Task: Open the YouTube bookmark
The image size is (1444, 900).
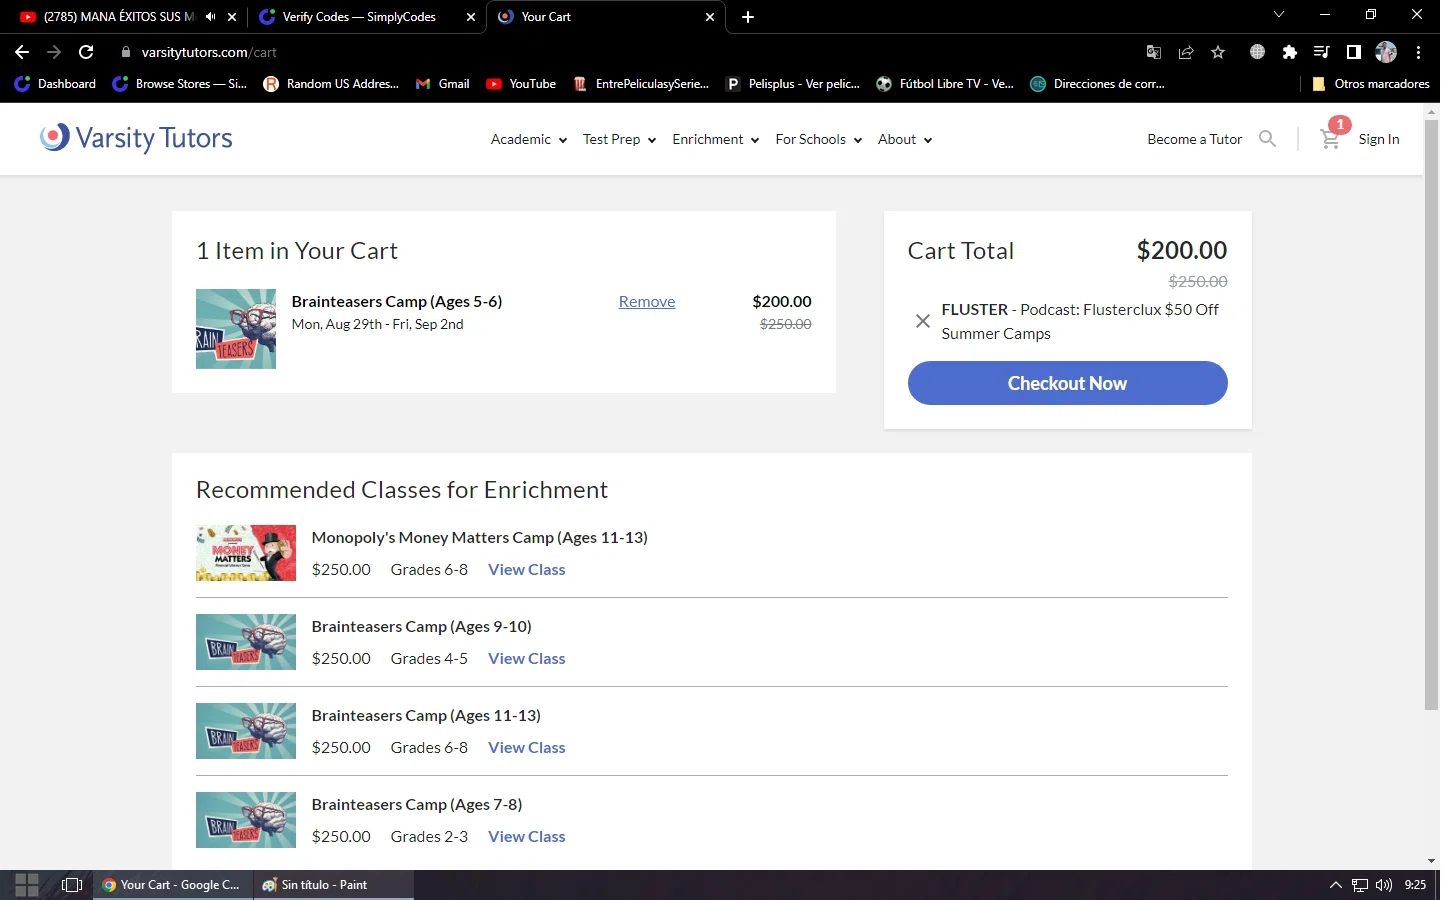Action: (521, 84)
